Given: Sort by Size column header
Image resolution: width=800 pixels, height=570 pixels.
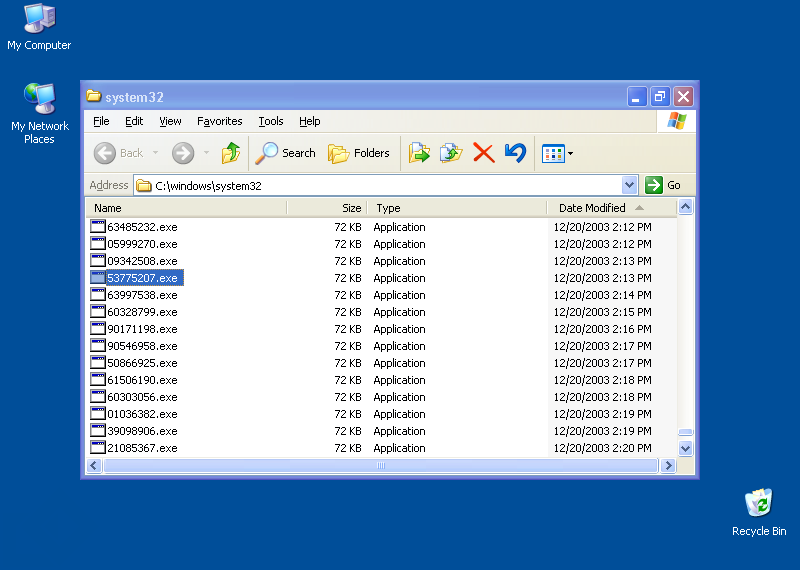Looking at the screenshot, I should click(327, 208).
